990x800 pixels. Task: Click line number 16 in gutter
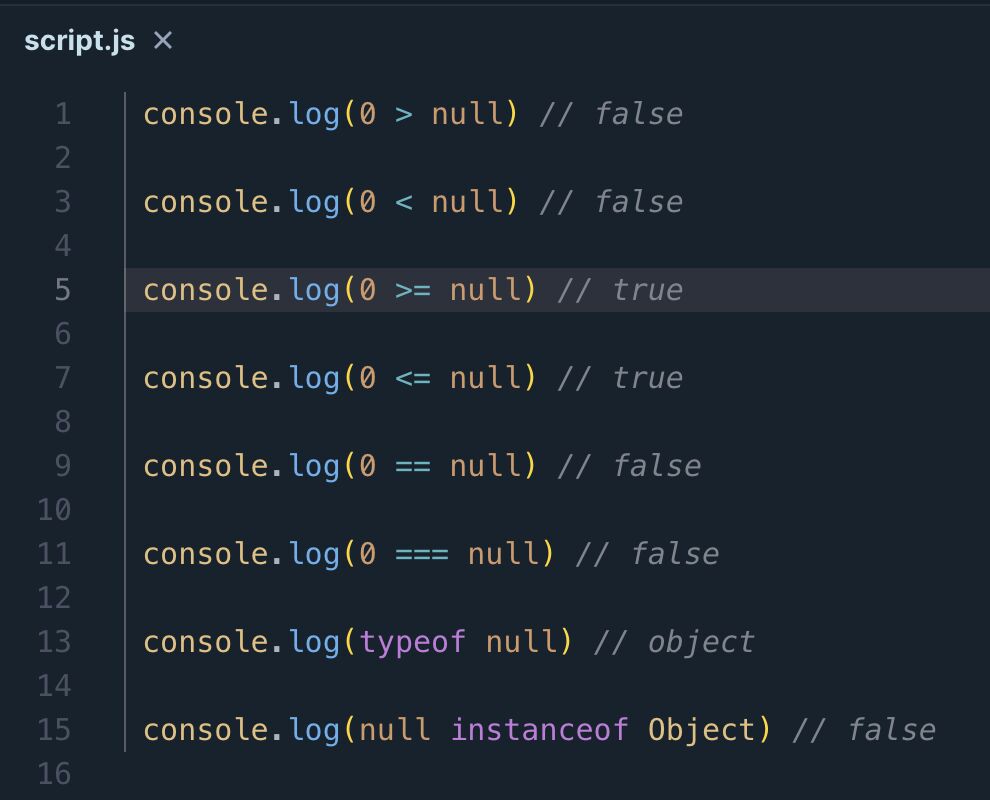[x=54, y=774]
